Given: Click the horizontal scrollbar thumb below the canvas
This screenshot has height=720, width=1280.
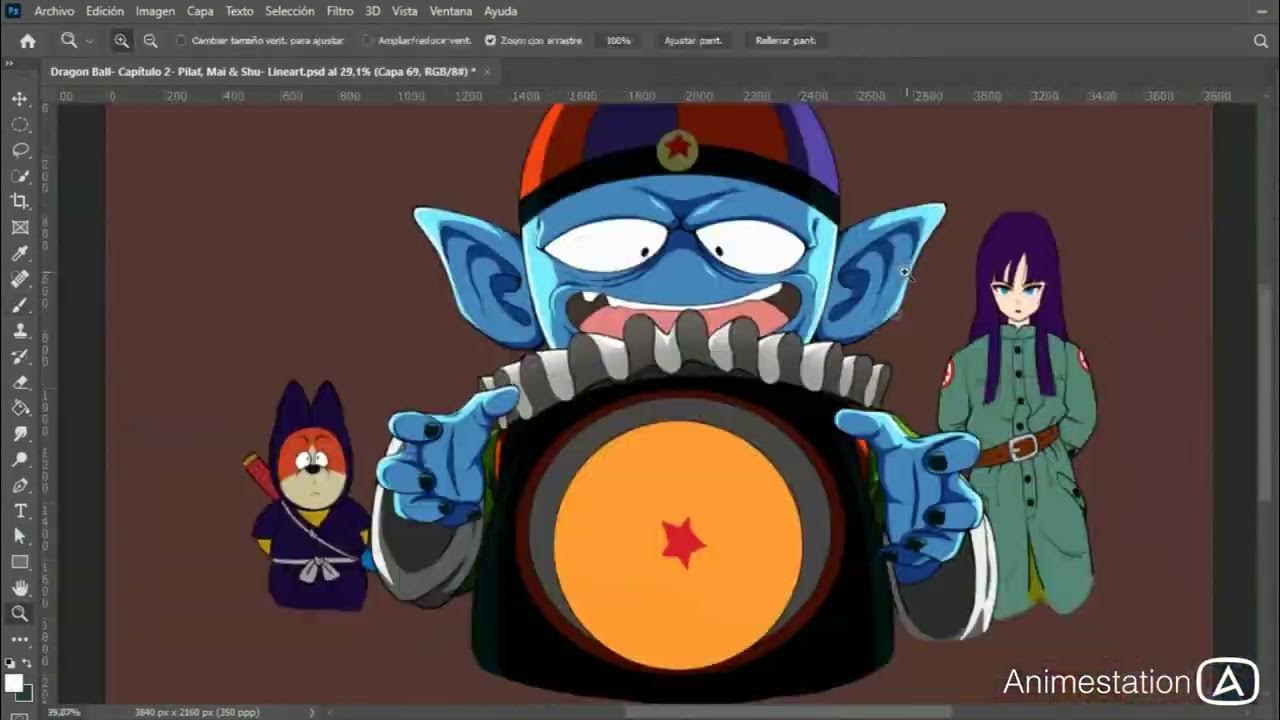Looking at the screenshot, I should (x=786, y=712).
